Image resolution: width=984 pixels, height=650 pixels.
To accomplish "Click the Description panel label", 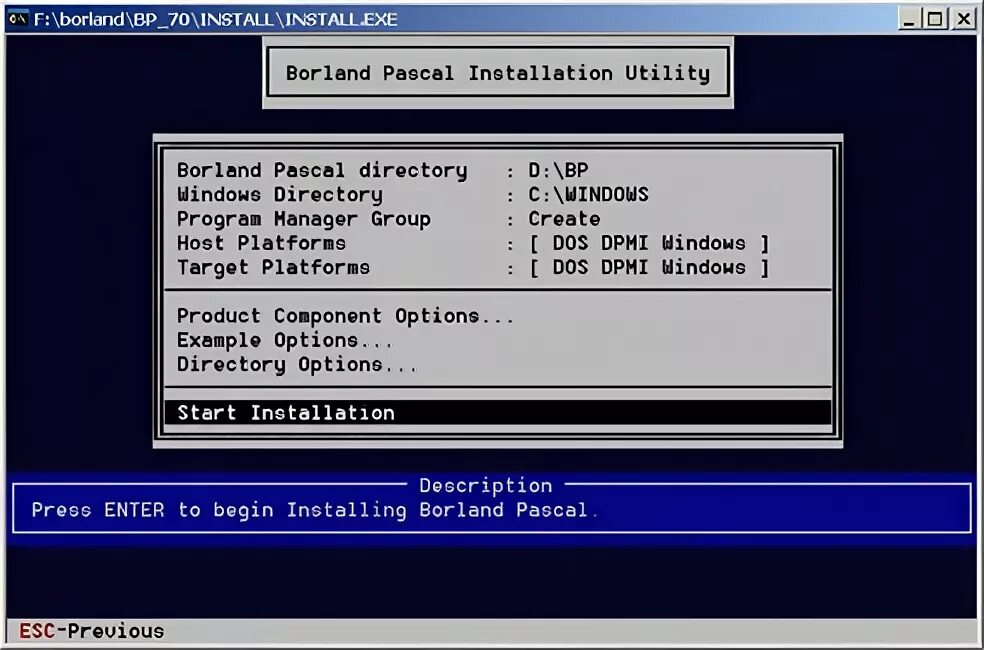I will (x=486, y=486).
